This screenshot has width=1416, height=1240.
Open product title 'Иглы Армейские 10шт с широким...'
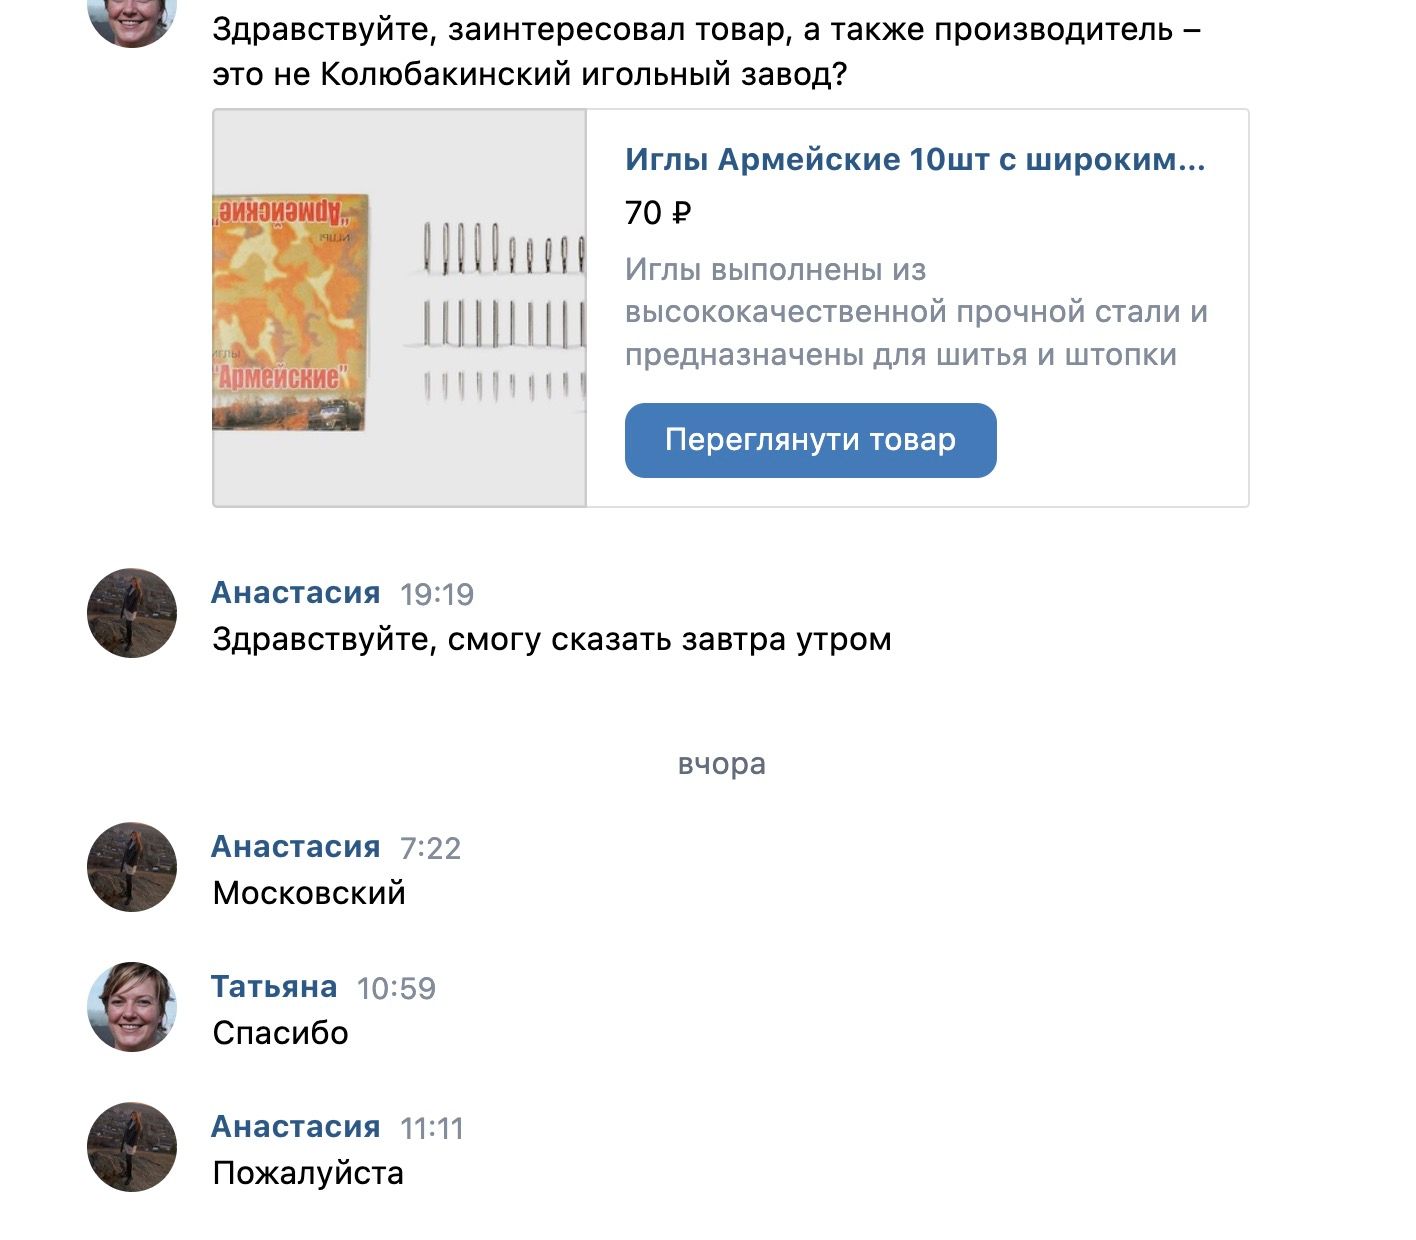(x=915, y=159)
